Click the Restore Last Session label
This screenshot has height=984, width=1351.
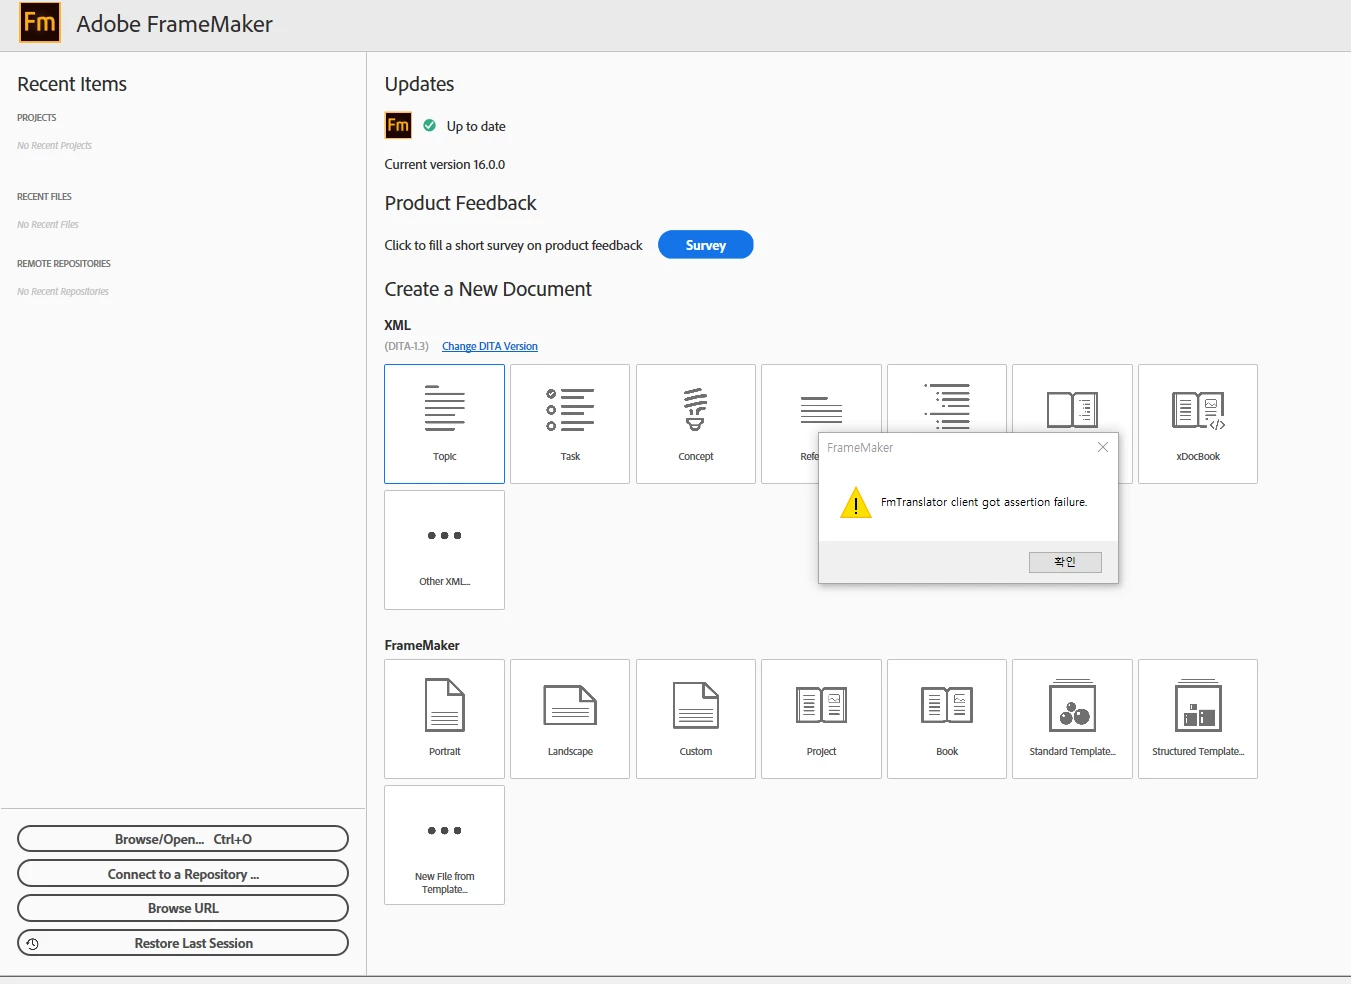coord(194,943)
